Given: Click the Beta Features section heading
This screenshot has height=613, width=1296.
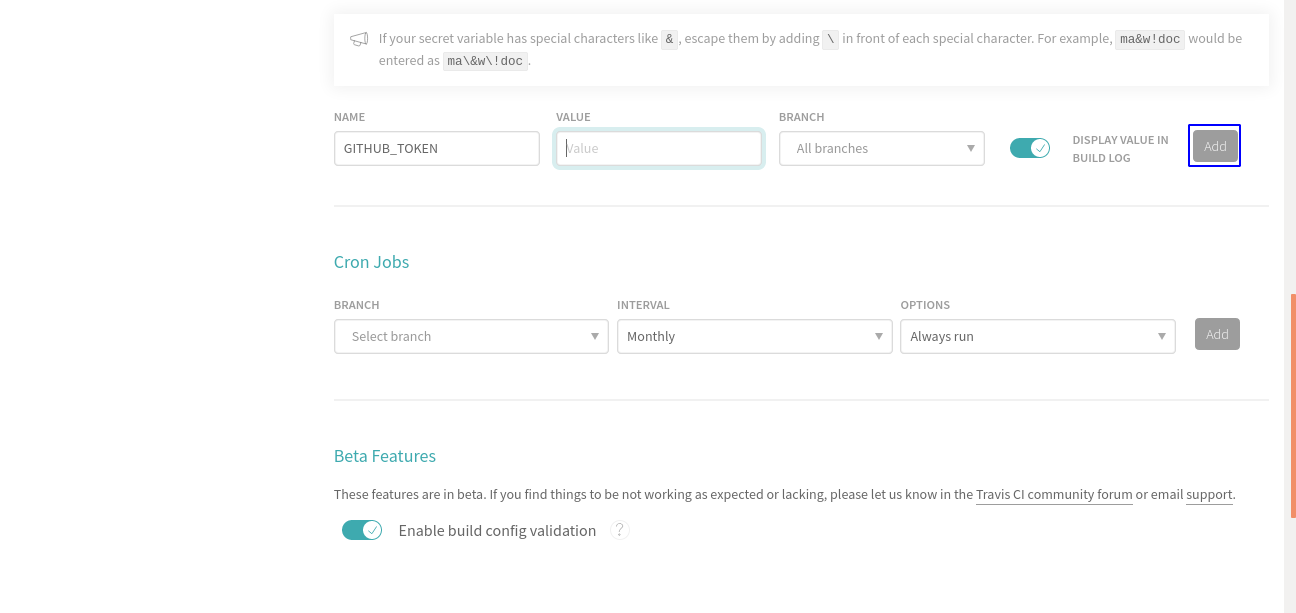Looking at the screenshot, I should point(385,456).
